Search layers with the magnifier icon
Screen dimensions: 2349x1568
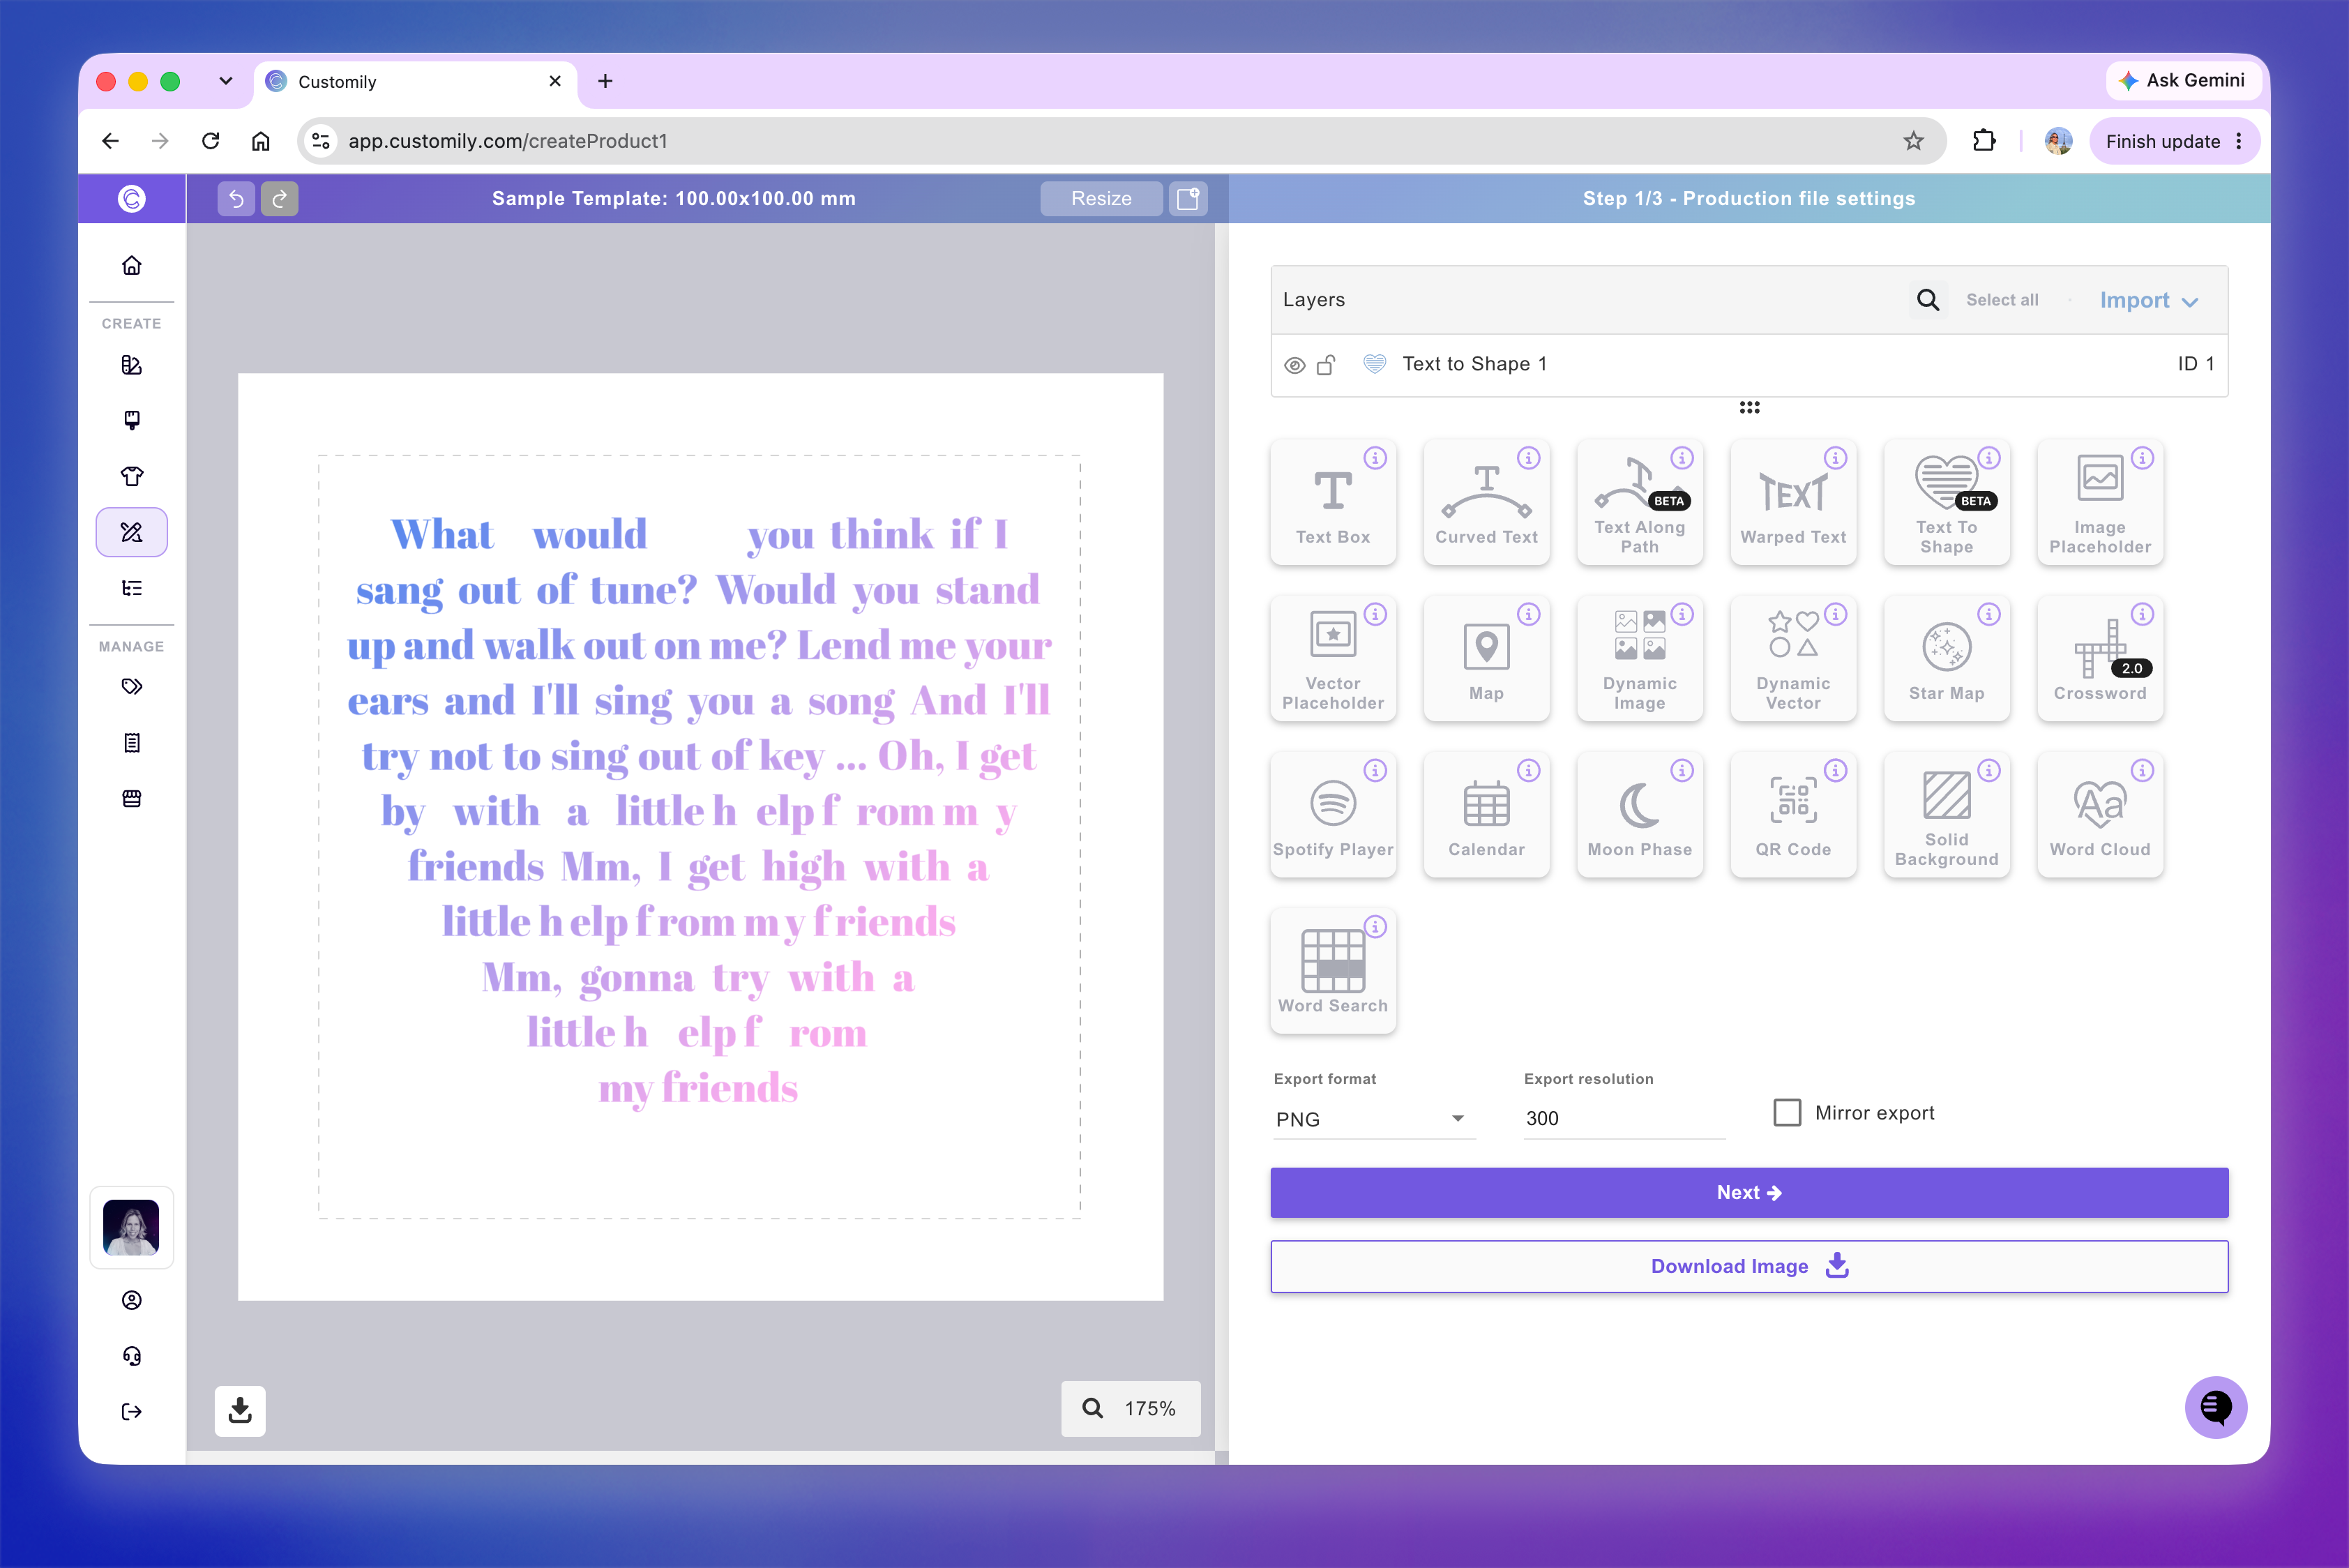pos(1927,300)
